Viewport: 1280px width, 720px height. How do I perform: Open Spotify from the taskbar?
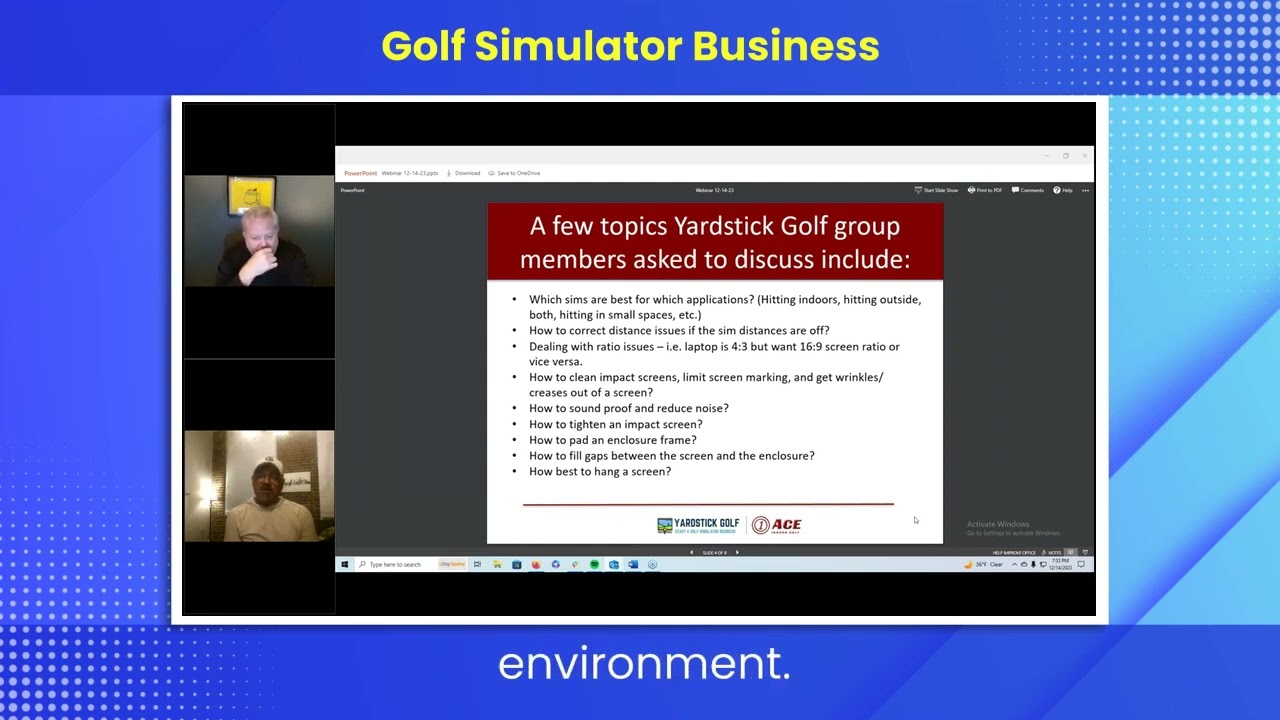[595, 564]
